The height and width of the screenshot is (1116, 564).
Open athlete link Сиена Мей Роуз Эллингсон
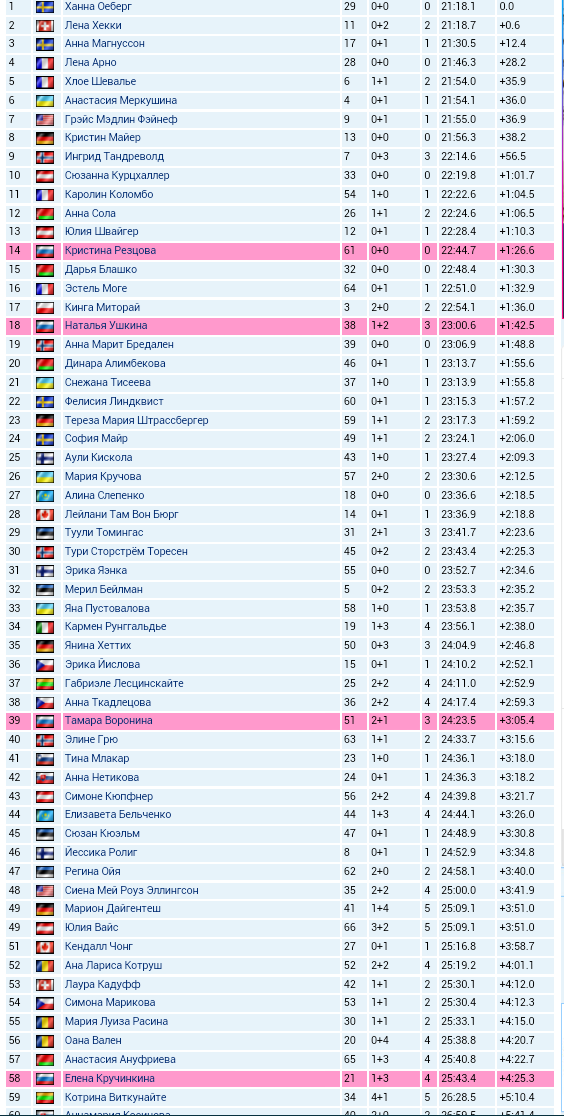coord(131,890)
